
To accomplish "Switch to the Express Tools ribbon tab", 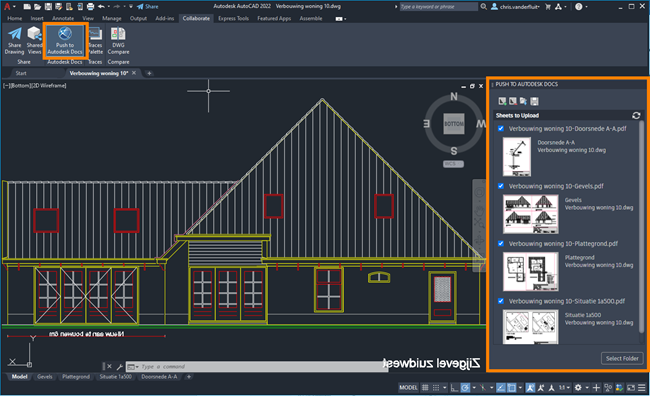I will (233, 18).
